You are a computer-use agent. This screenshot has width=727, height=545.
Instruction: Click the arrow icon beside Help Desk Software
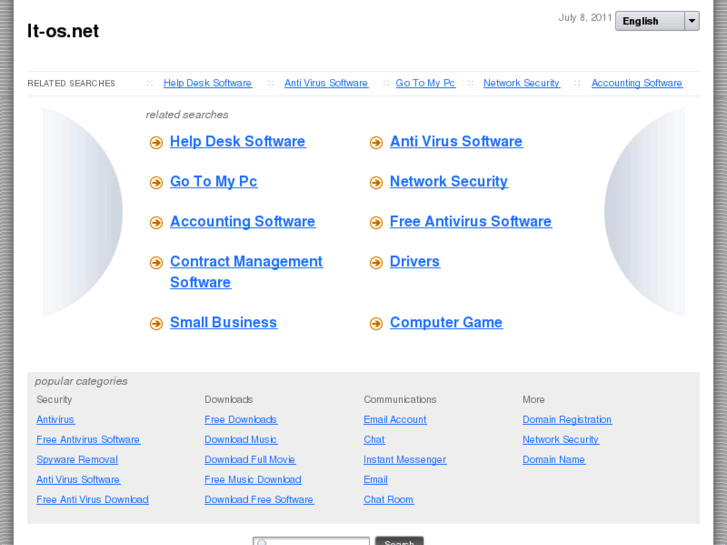pyautogui.click(x=156, y=143)
